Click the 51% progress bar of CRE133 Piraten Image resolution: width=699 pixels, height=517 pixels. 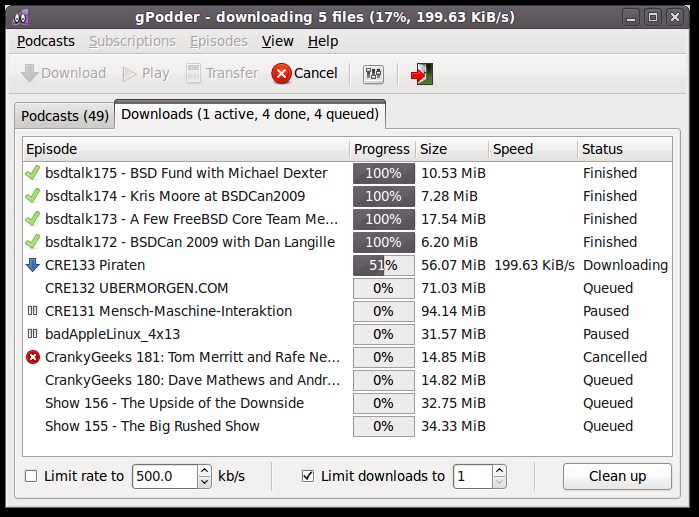click(x=383, y=265)
